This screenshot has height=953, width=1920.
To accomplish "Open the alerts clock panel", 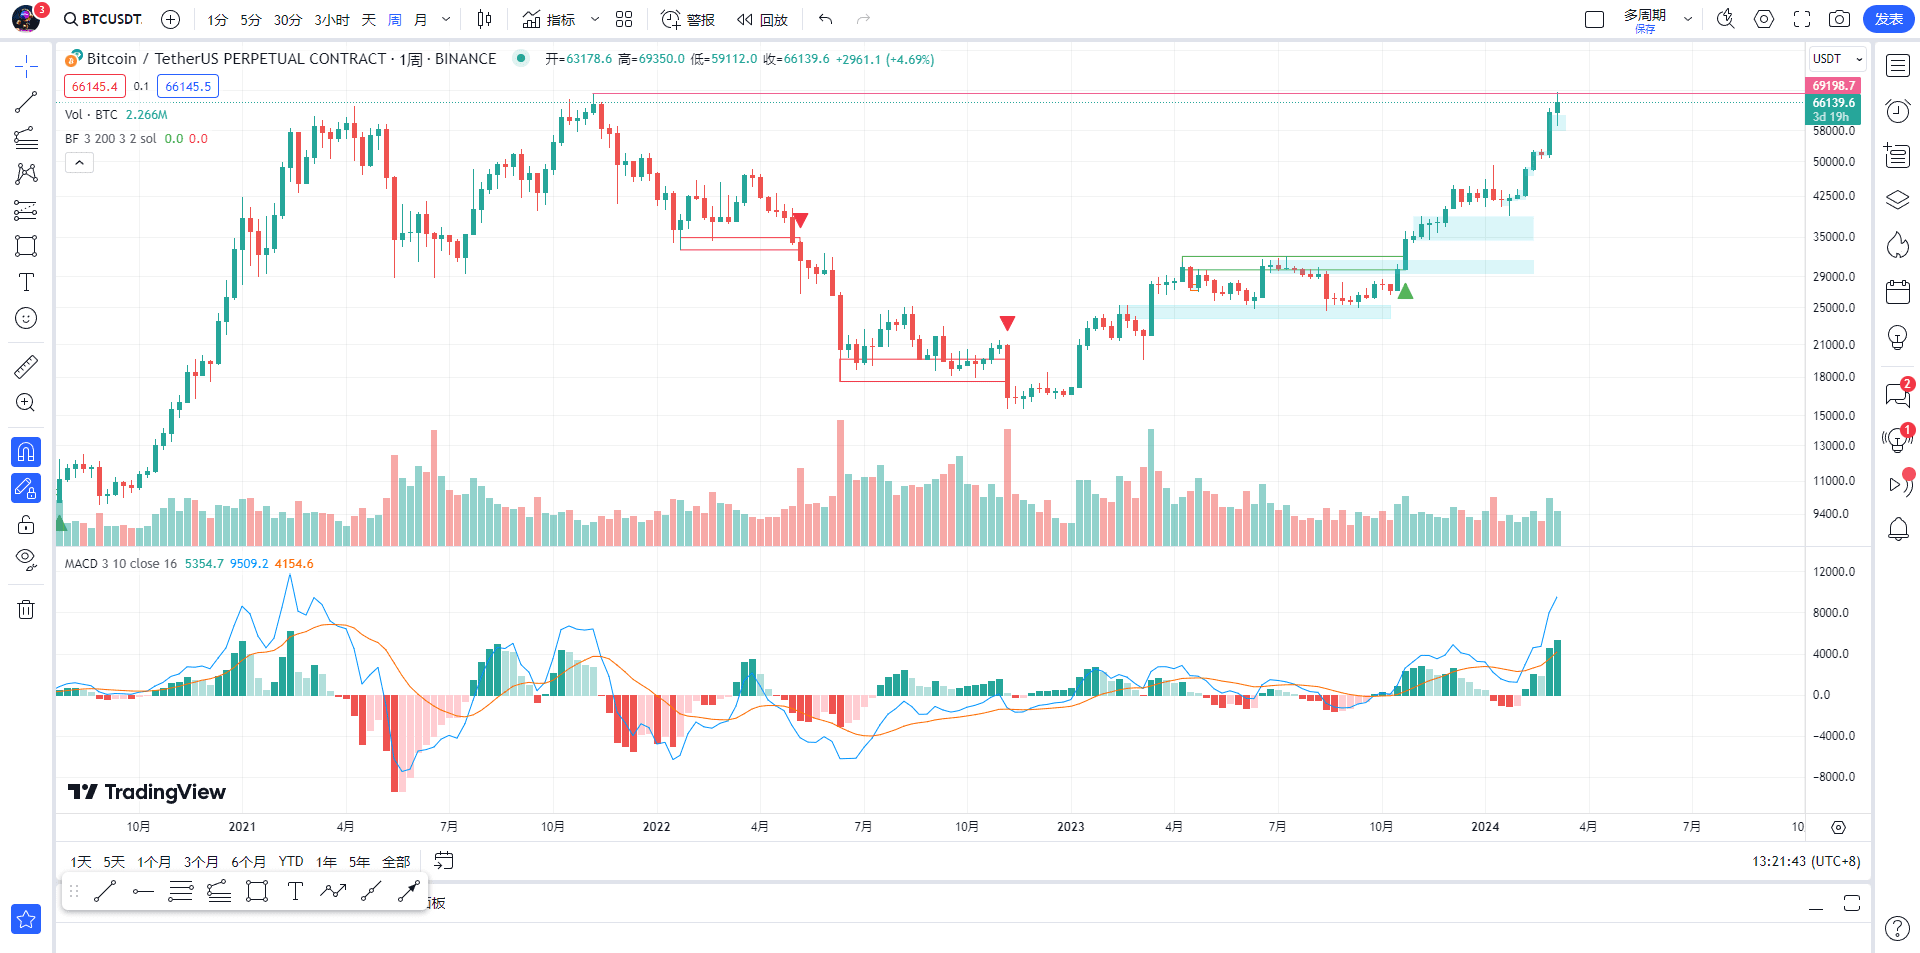I will [x=1897, y=111].
